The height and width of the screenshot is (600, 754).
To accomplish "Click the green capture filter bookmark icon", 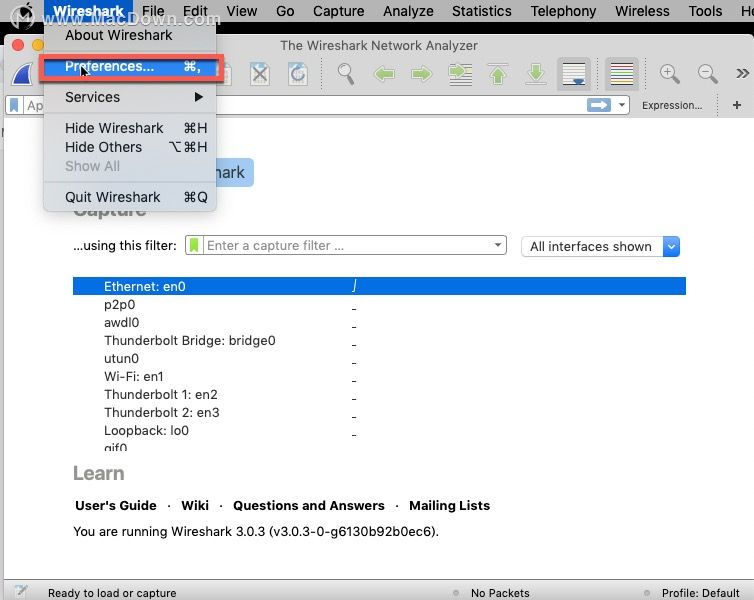I will tap(194, 245).
